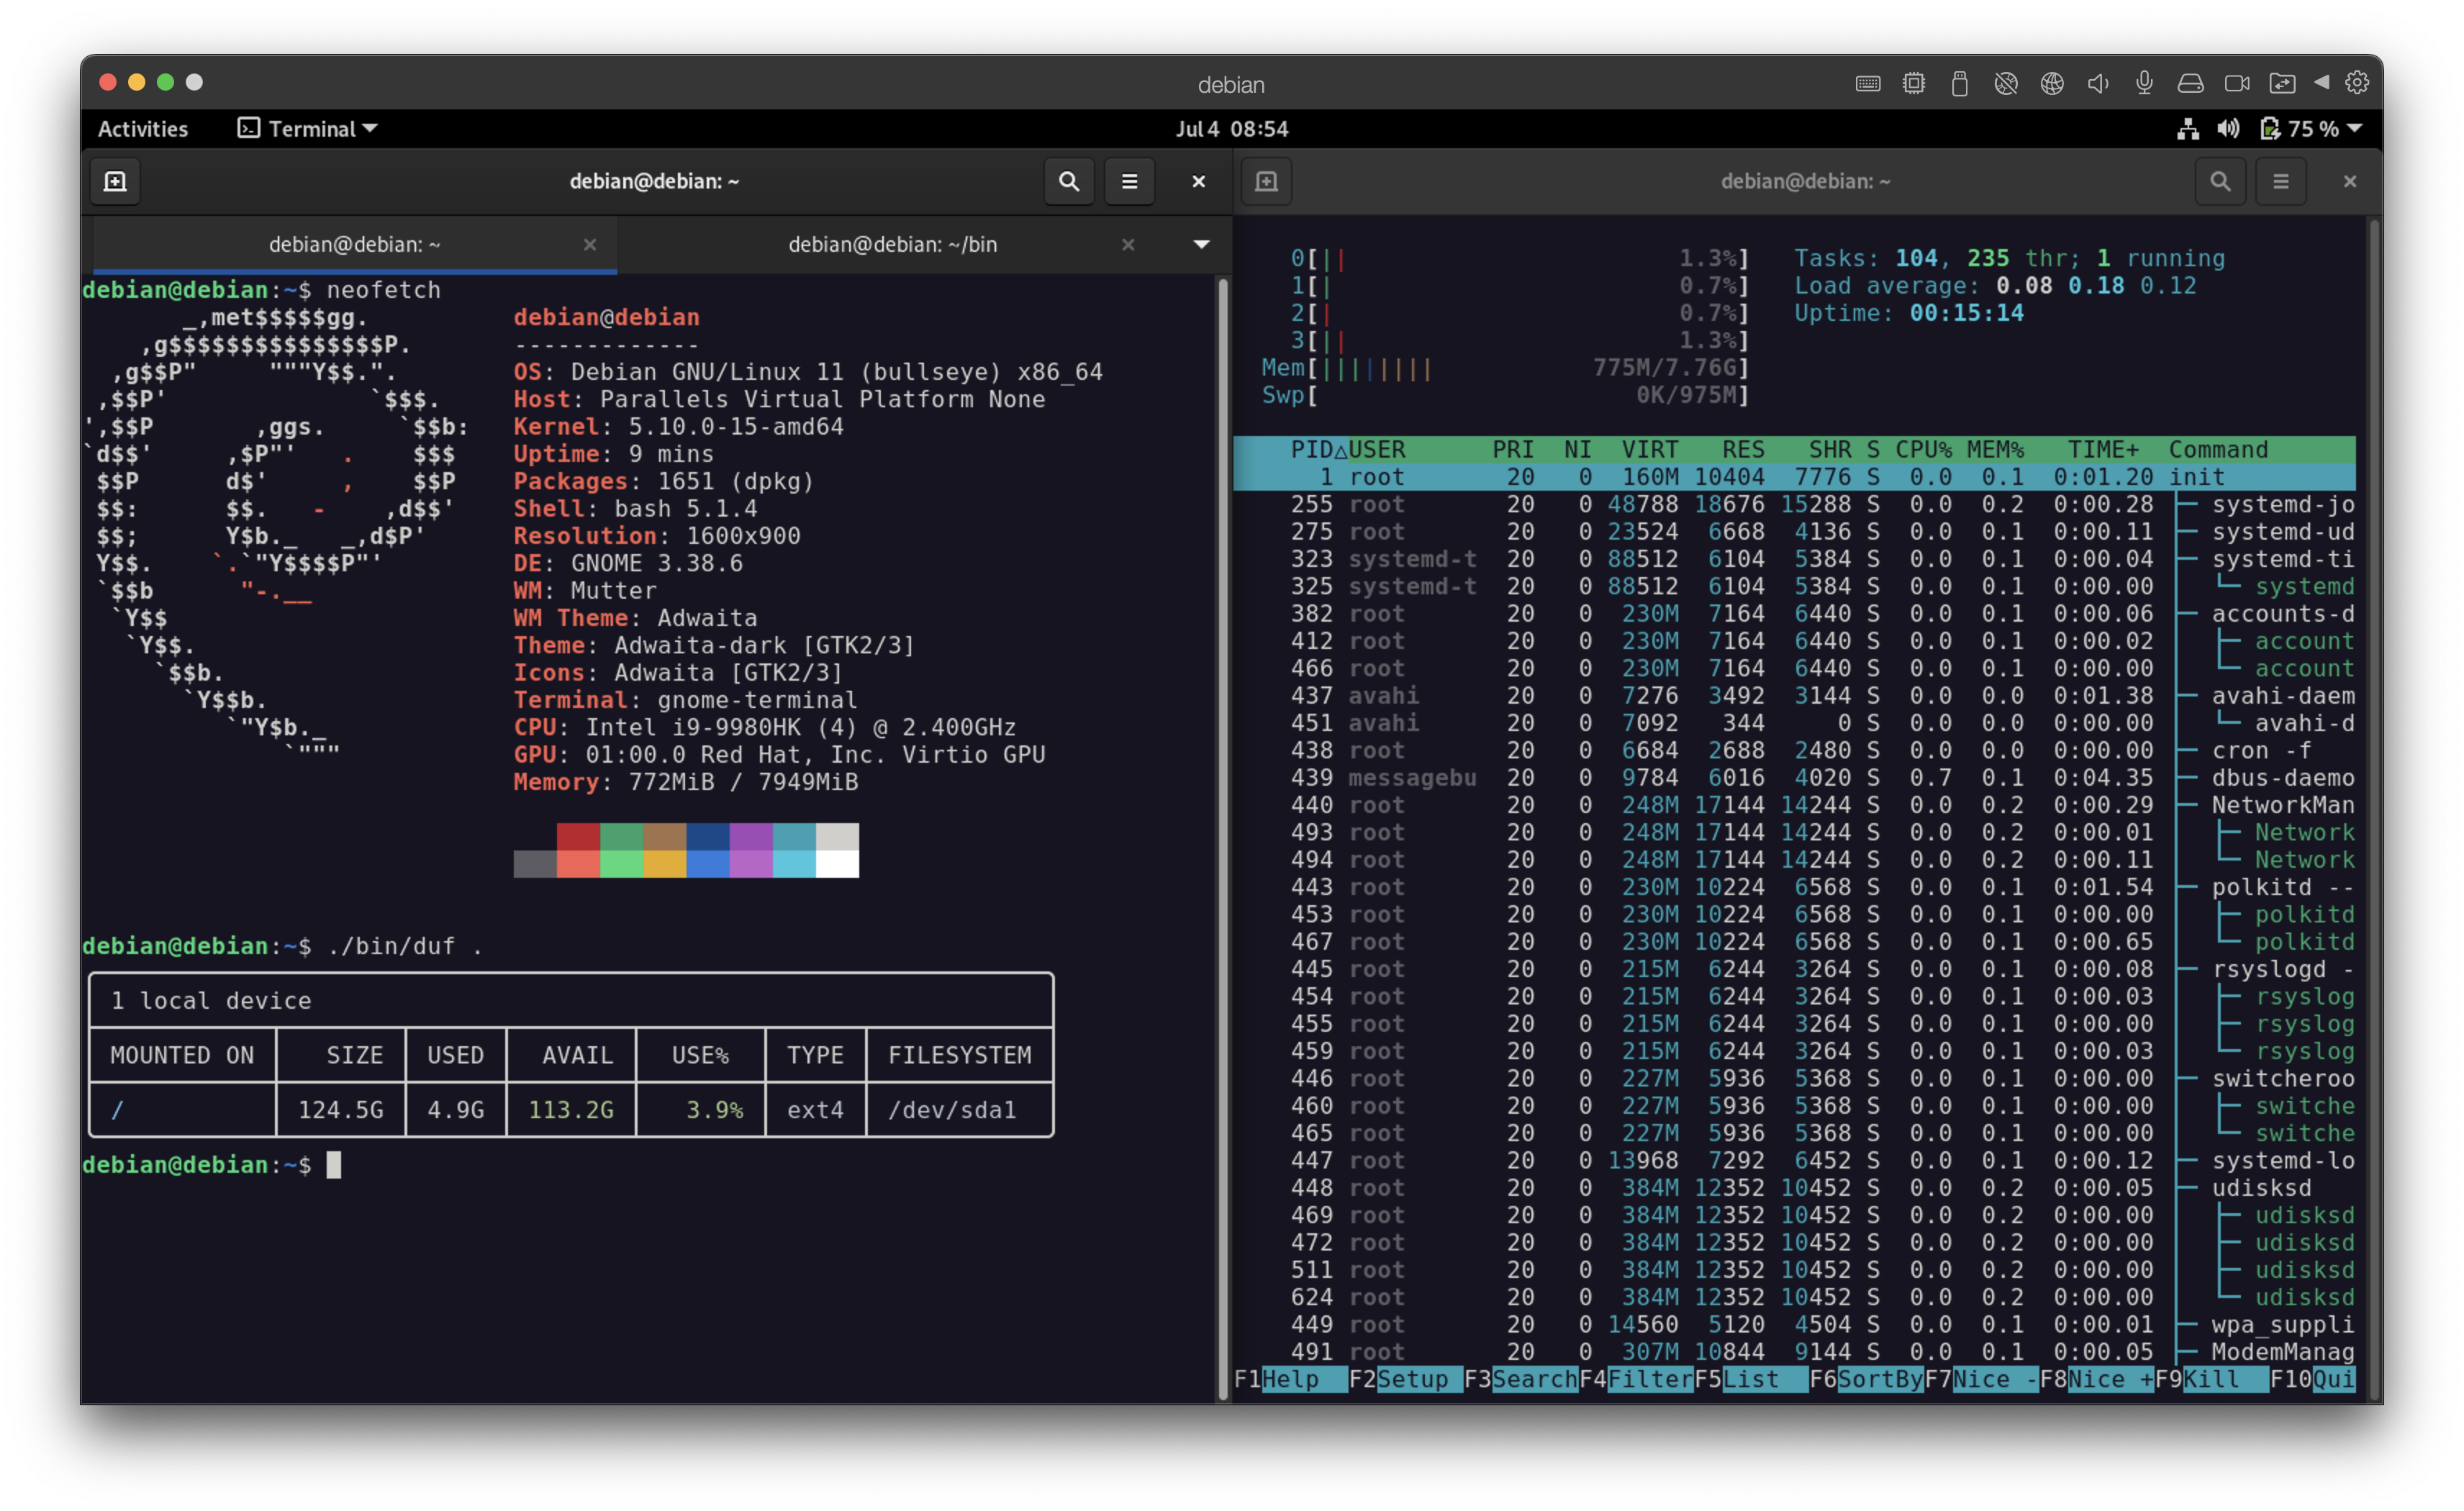Viewport: 2464px width, 1511px height.
Task: Open Parallels settings gear icon
Action: tap(2356, 83)
